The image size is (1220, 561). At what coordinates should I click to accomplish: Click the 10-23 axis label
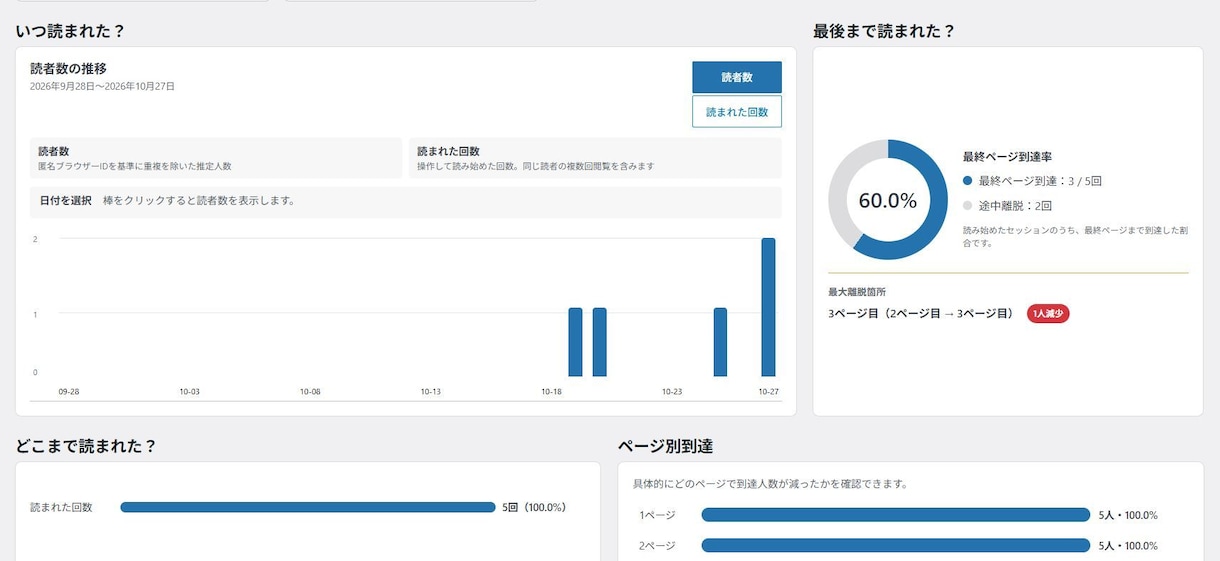point(672,391)
